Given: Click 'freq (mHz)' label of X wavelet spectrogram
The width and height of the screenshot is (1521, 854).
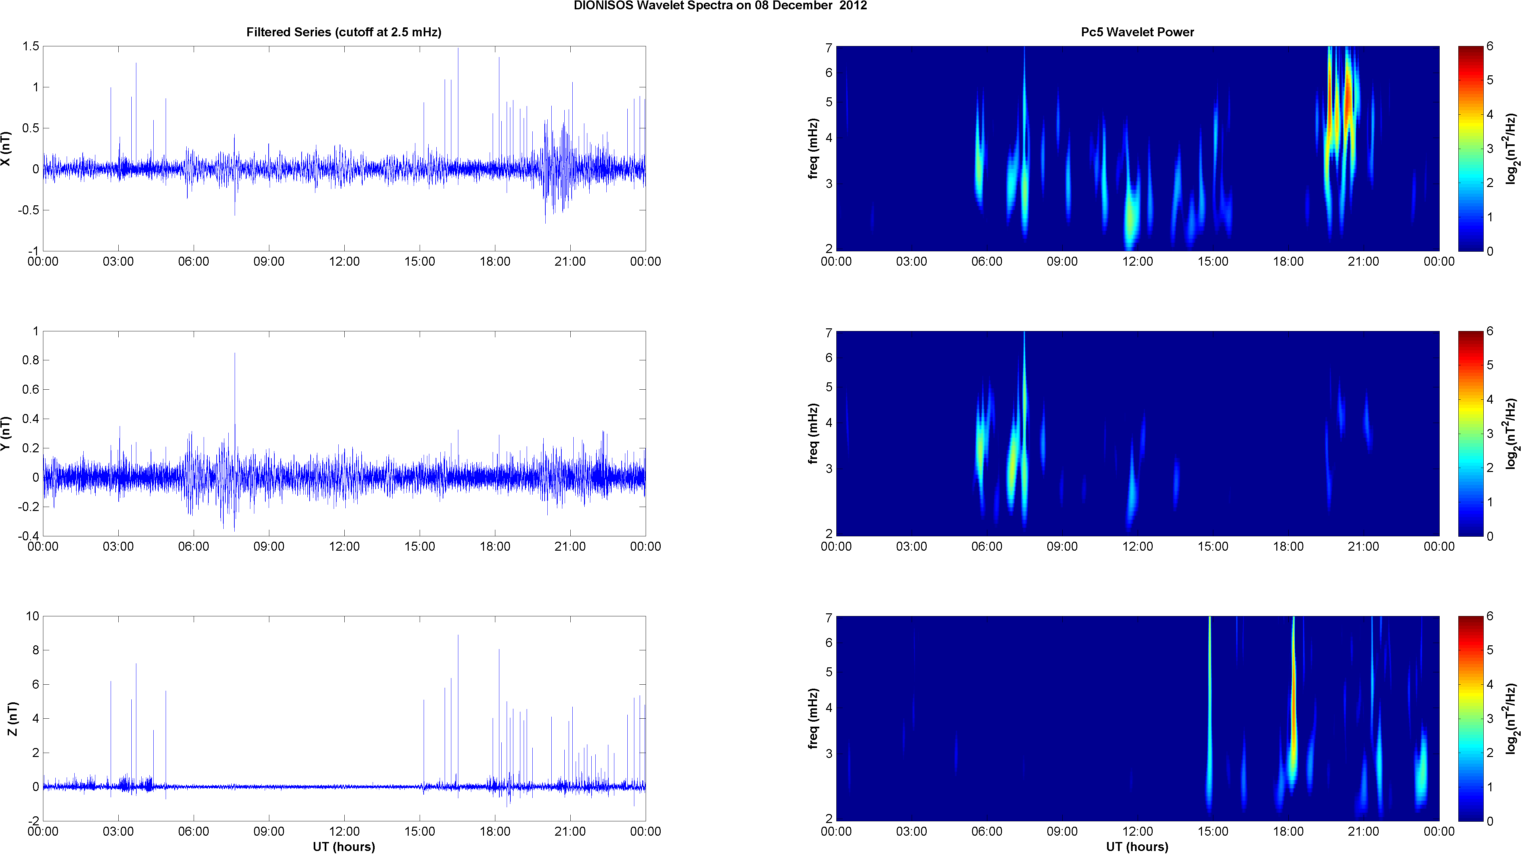Looking at the screenshot, I should click(814, 148).
